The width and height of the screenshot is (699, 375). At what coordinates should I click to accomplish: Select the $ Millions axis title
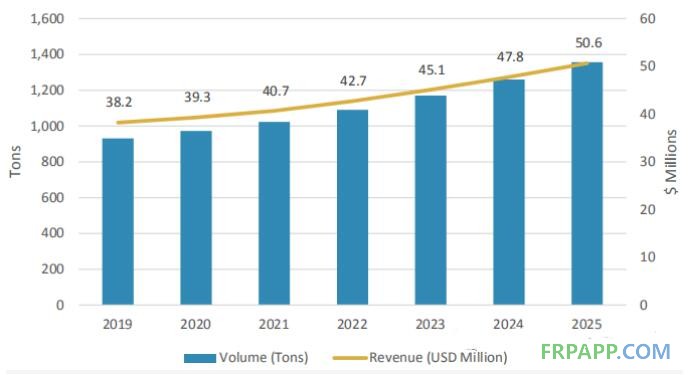pyautogui.click(x=671, y=162)
